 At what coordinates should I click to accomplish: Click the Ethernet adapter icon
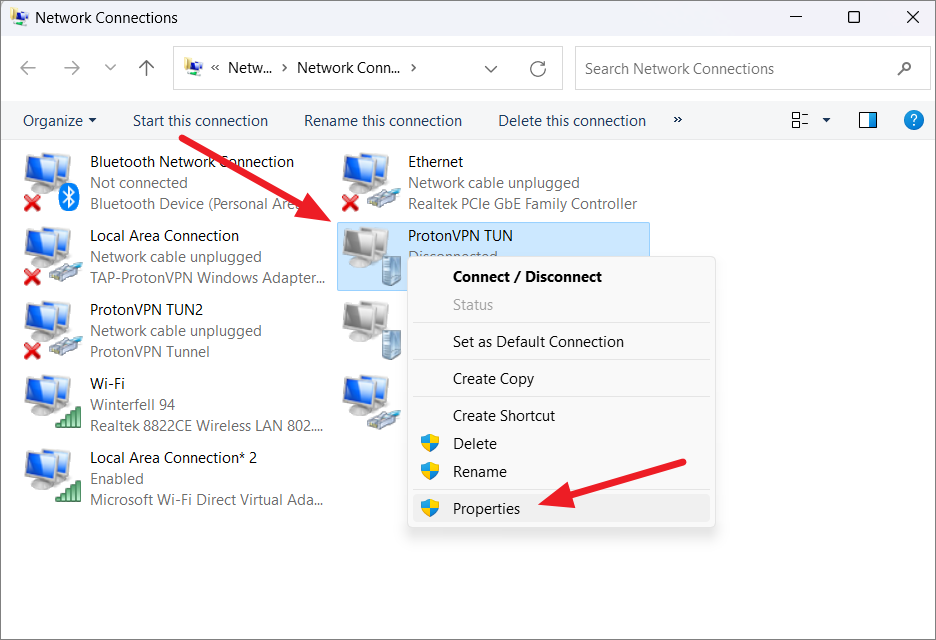click(371, 182)
